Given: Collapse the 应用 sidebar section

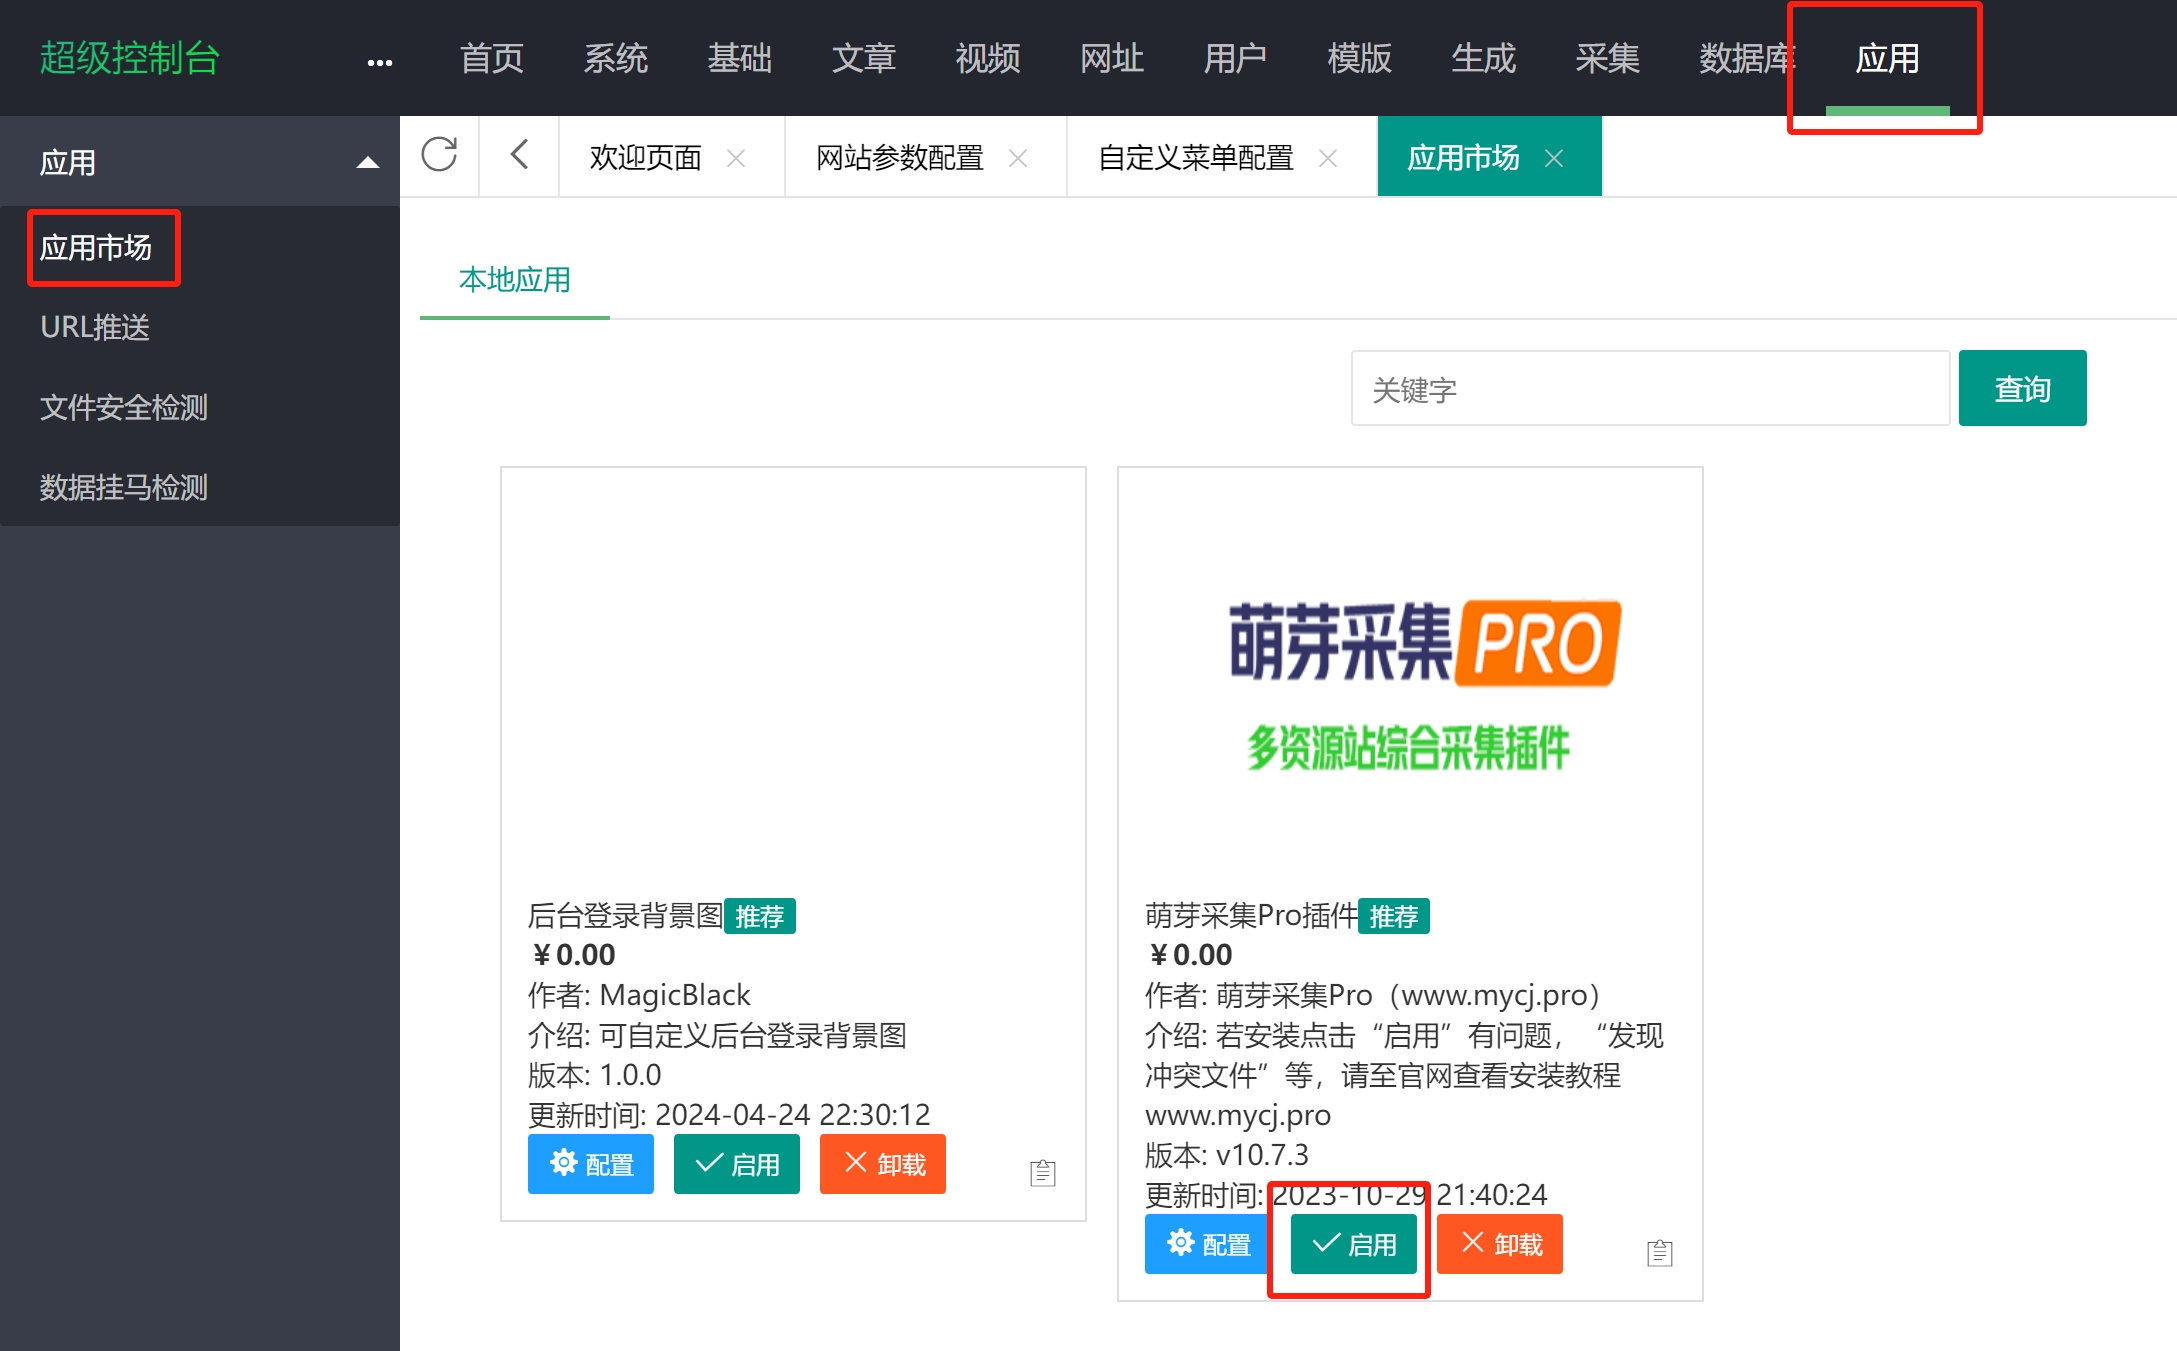Looking at the screenshot, I should click(x=367, y=162).
